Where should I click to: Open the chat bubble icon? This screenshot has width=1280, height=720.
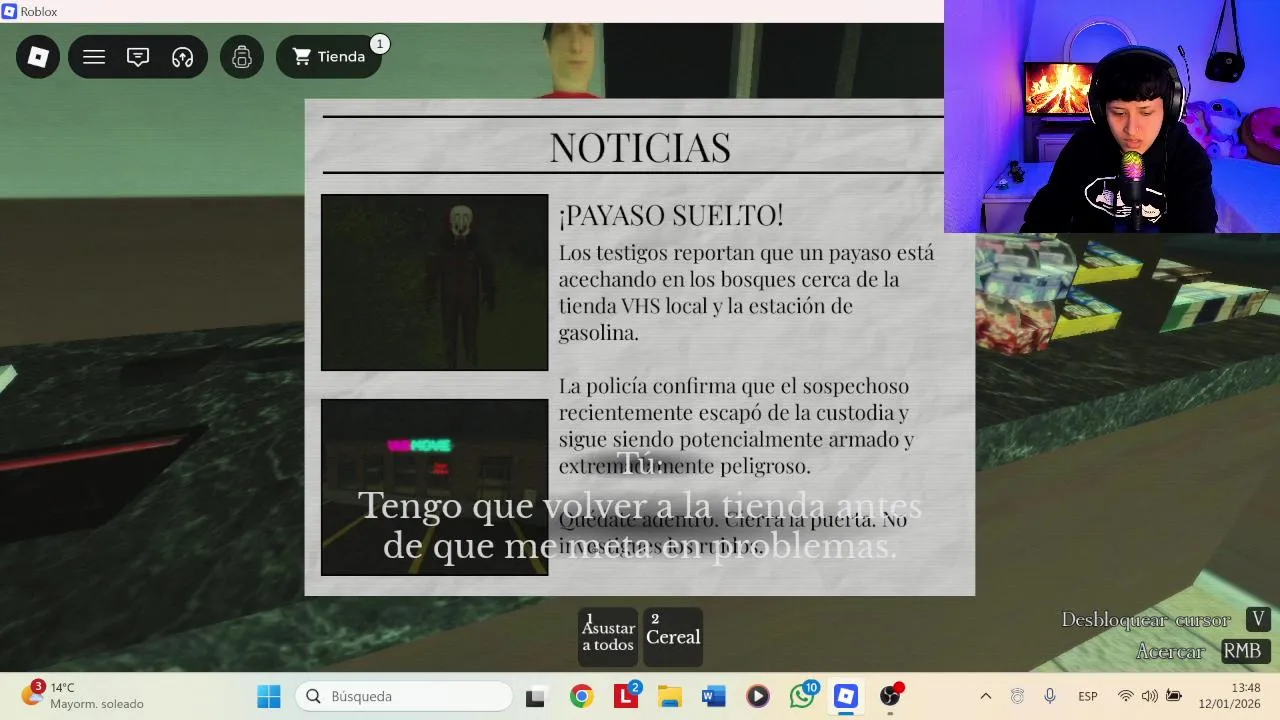click(x=138, y=57)
